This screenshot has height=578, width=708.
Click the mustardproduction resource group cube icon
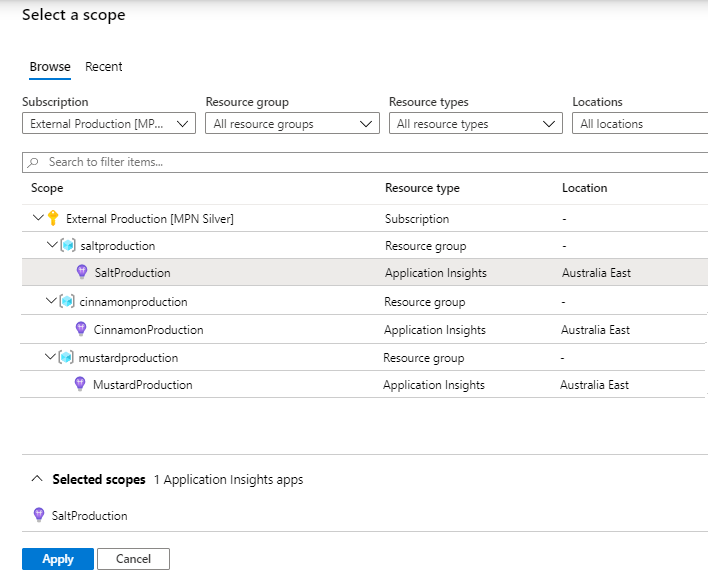(66, 357)
